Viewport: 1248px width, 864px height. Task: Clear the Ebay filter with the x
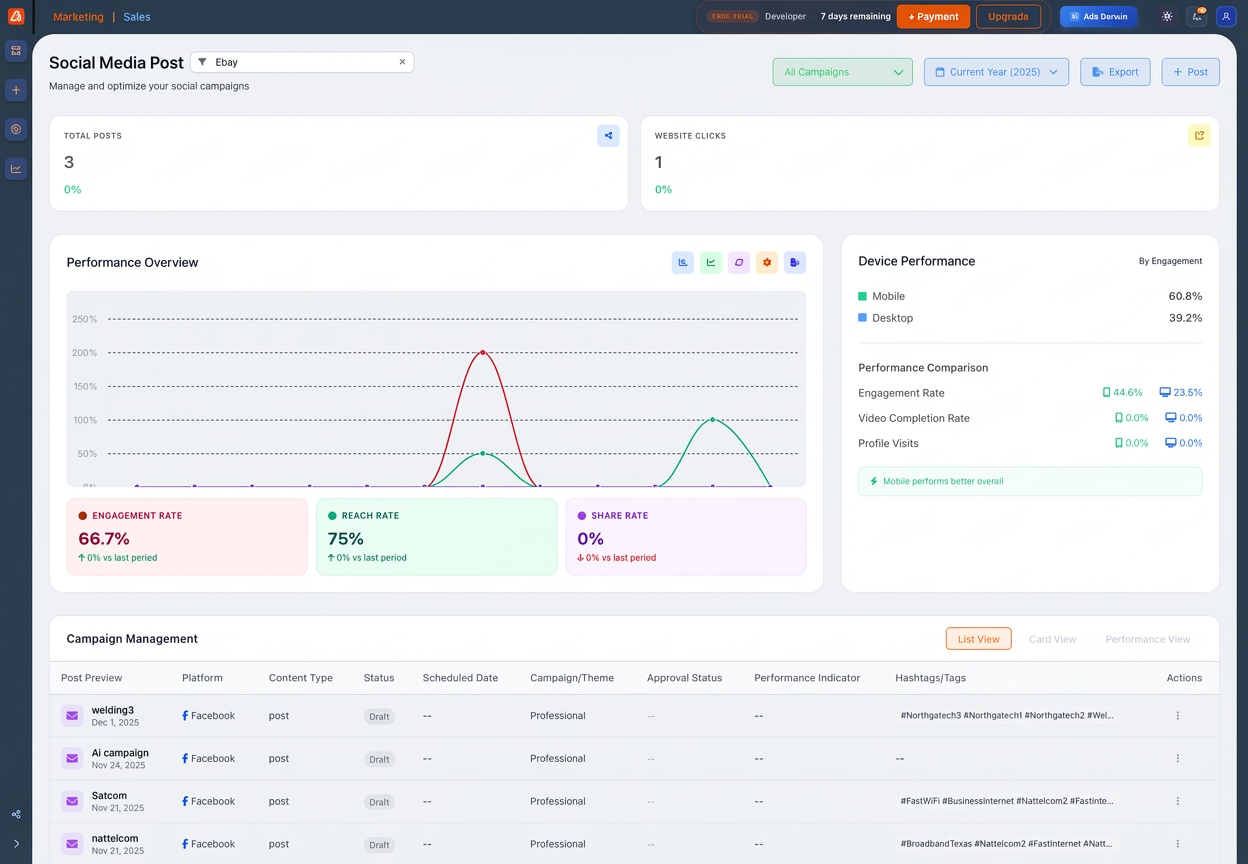pos(402,62)
